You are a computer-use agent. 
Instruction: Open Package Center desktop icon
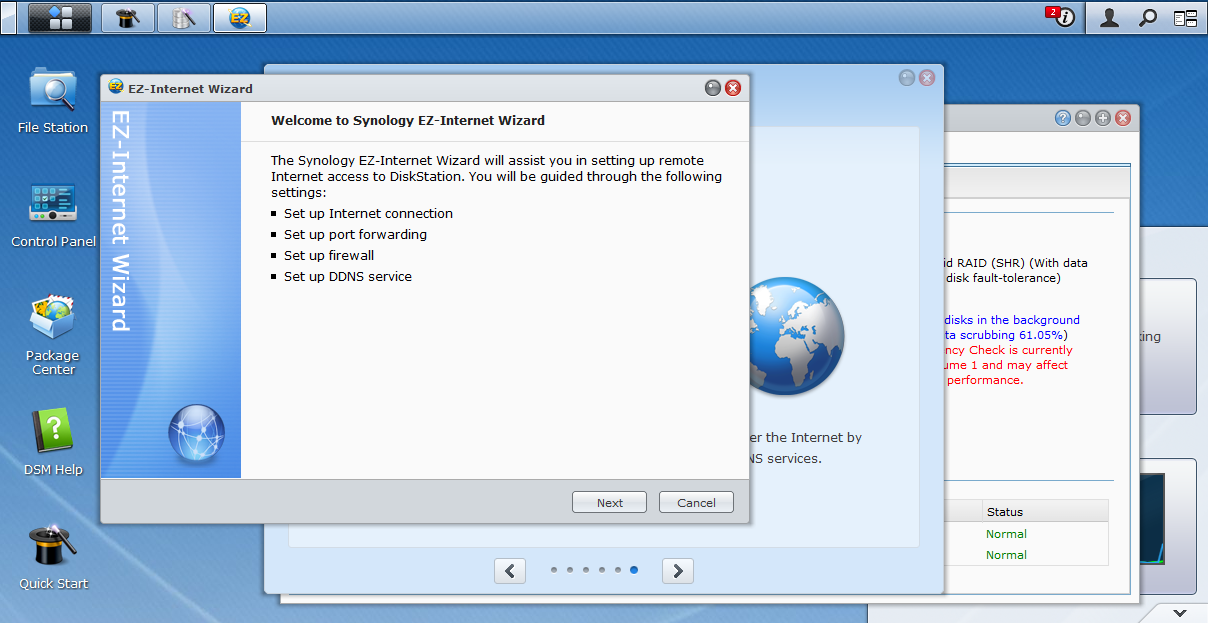(53, 335)
